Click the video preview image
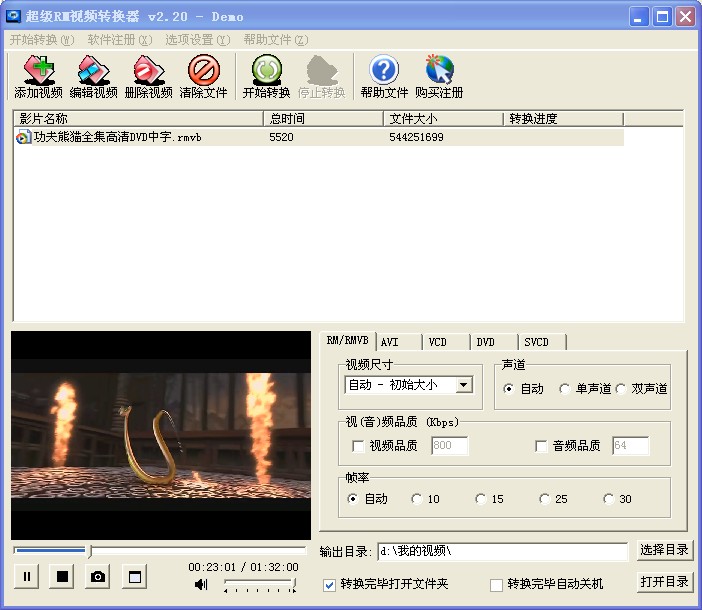702x610 pixels. 161,435
